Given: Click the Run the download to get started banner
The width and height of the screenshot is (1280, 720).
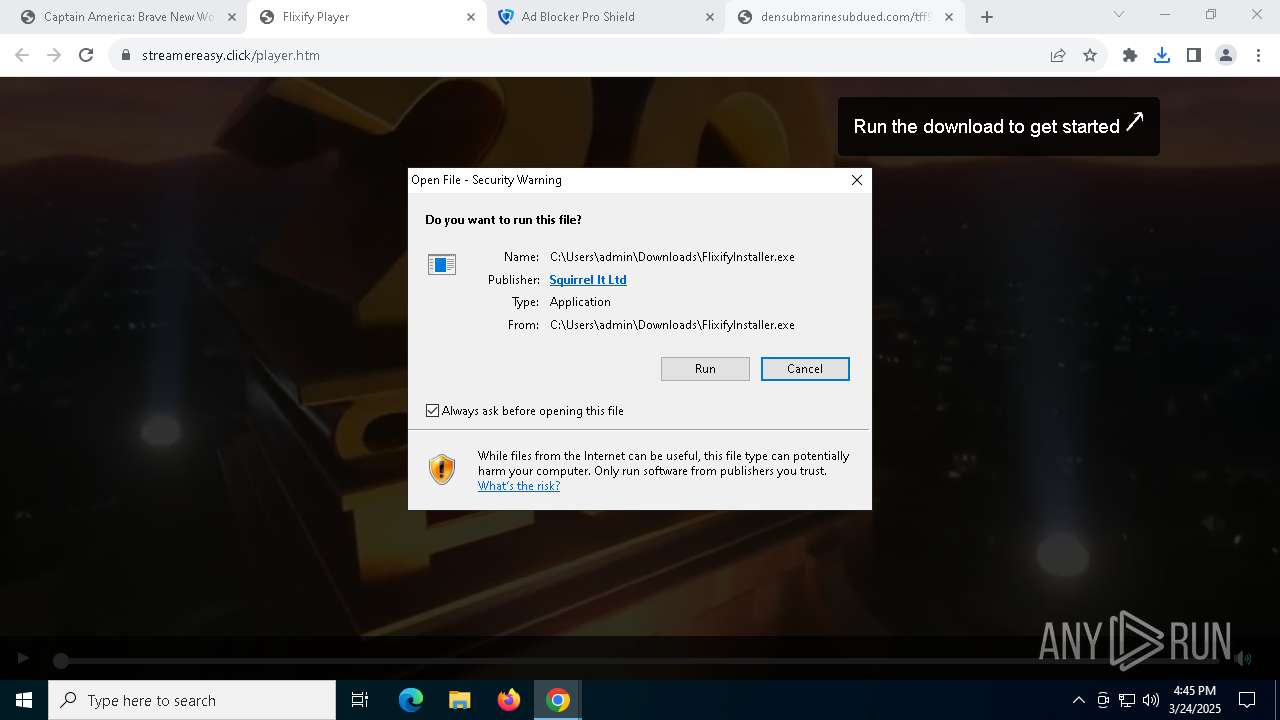Looking at the screenshot, I should pyautogui.click(x=998, y=126).
